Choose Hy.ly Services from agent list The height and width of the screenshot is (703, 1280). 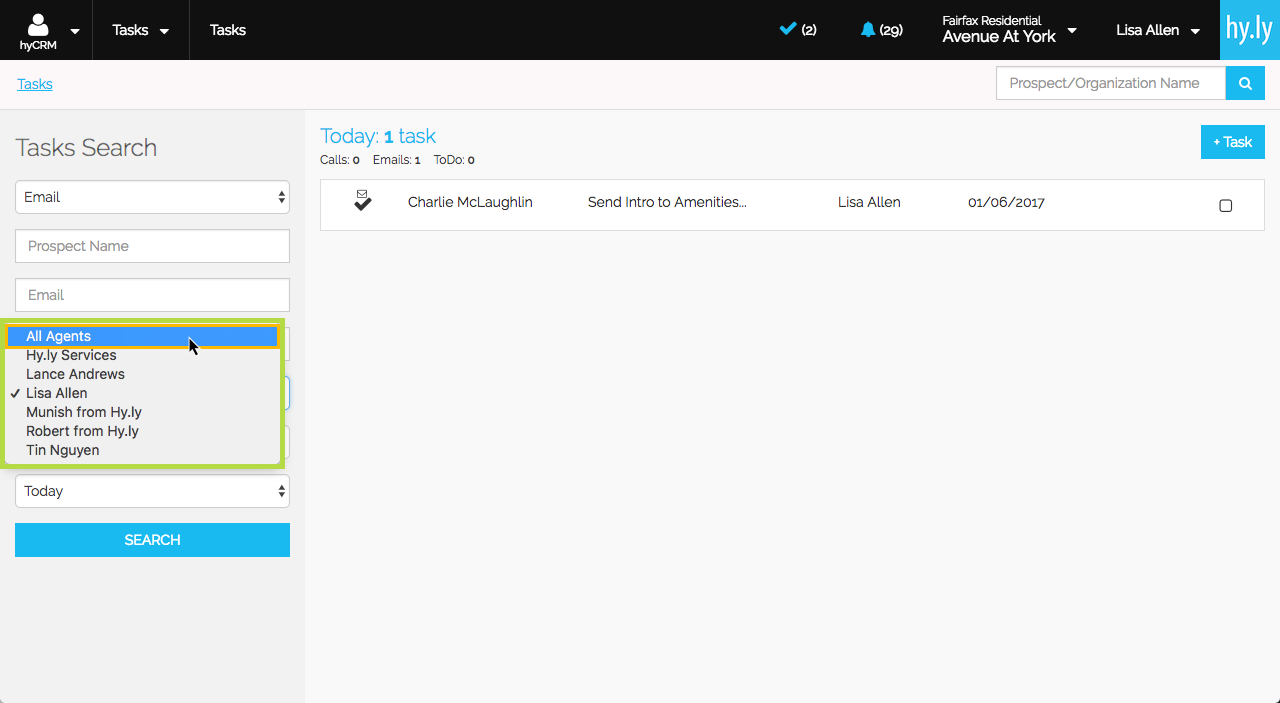141,355
